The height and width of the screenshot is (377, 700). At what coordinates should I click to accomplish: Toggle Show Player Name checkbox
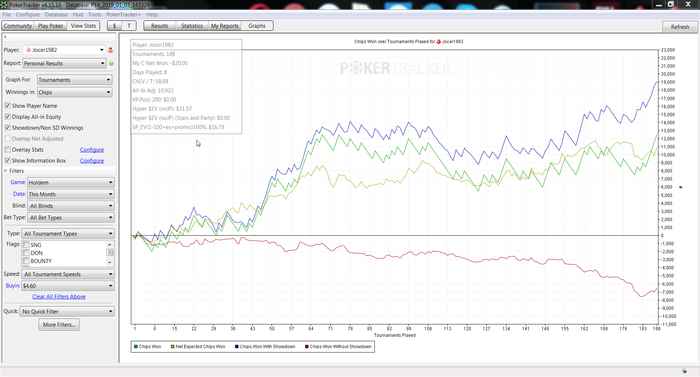(8, 106)
